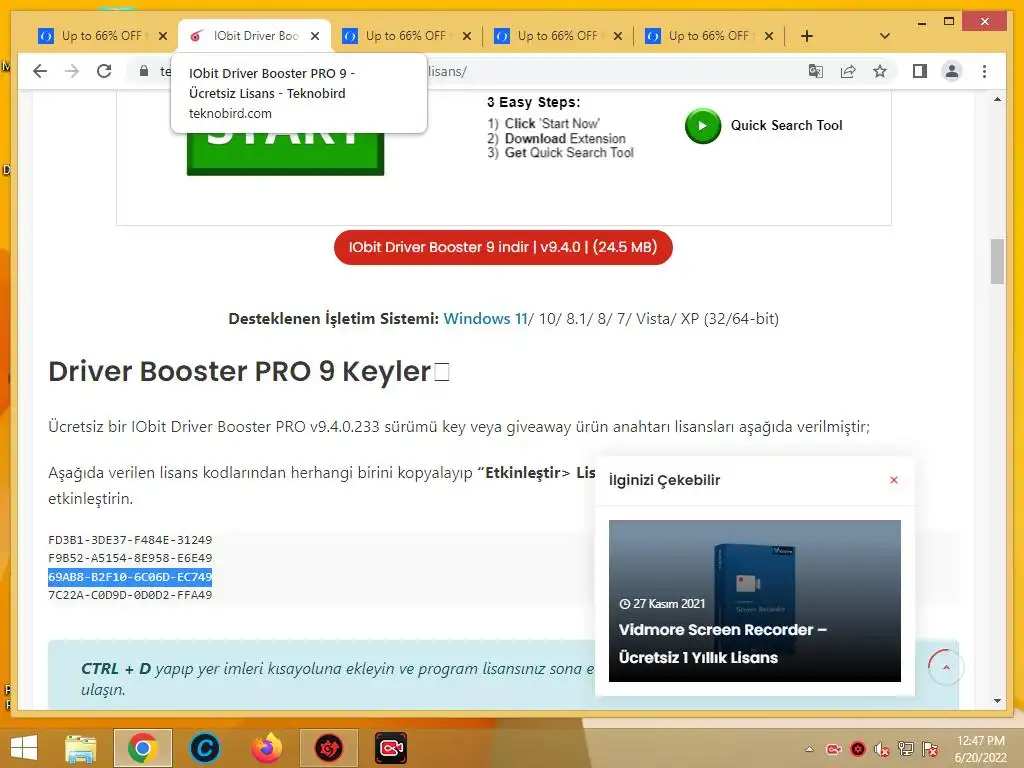The image size is (1024, 768).
Task: Open a new browser tab
Action: 807,36
